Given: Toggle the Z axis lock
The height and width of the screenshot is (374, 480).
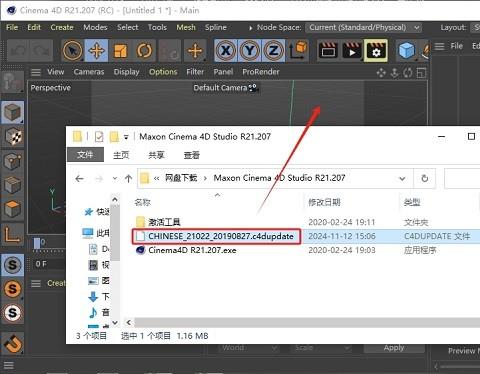Looking at the screenshot, I should (273, 51).
